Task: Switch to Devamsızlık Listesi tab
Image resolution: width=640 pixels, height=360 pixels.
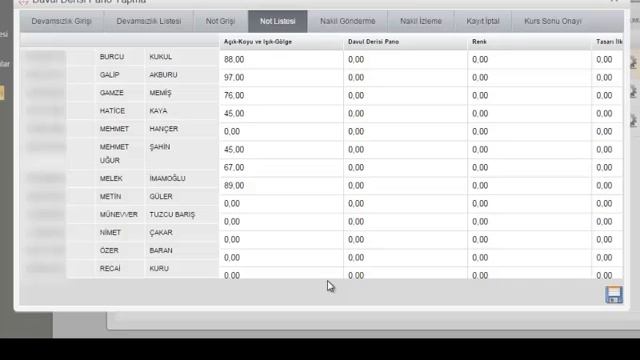Action: 149,21
